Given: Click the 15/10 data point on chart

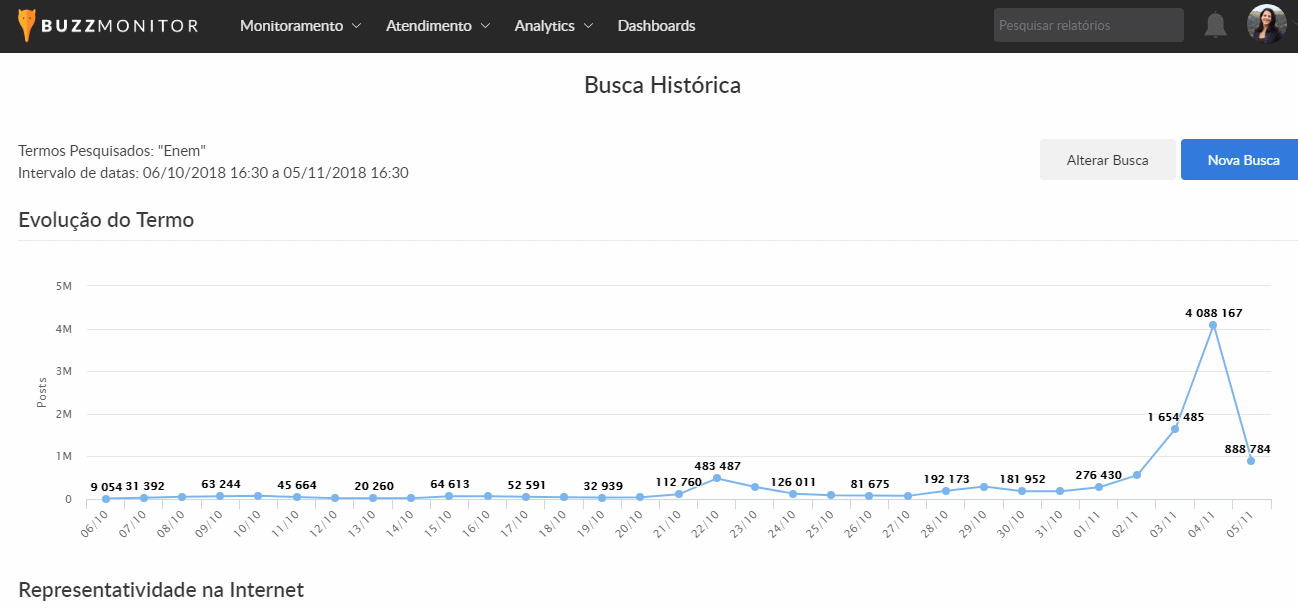Looking at the screenshot, I should 449,496.
